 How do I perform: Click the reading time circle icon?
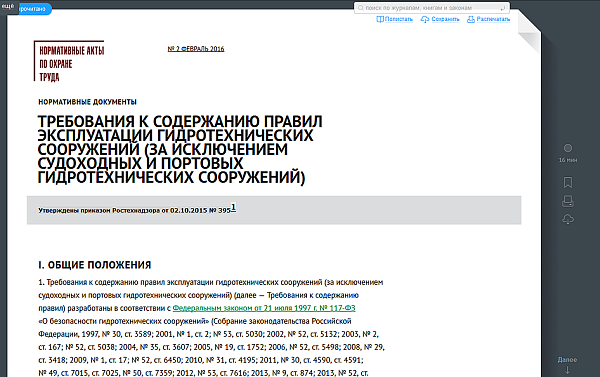(568, 148)
